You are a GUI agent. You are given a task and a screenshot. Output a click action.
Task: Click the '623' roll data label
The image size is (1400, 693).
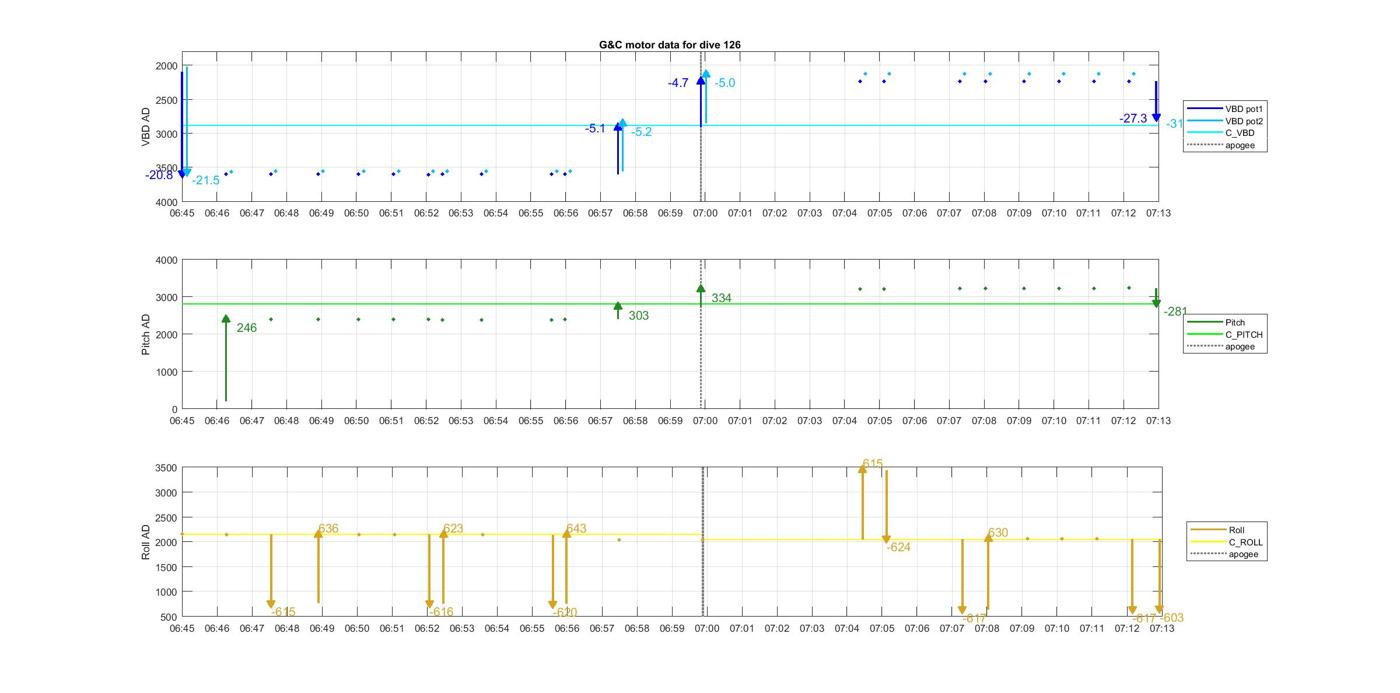coord(453,528)
